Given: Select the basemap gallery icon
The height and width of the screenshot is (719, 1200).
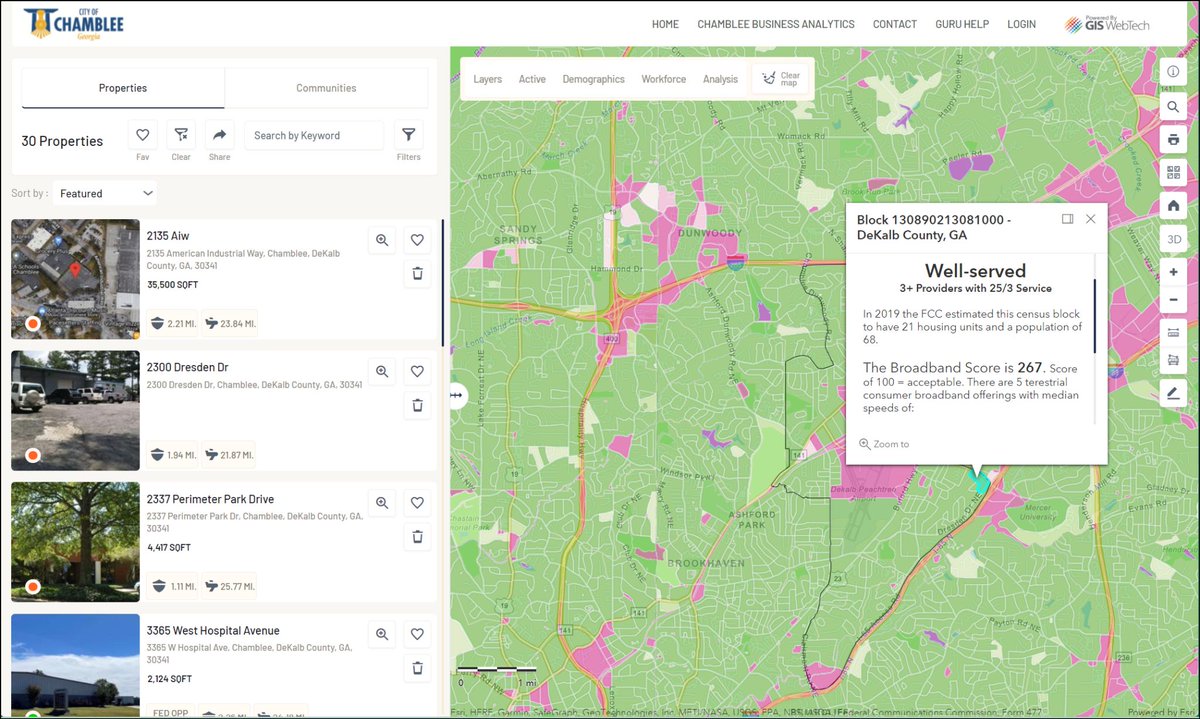Looking at the screenshot, I should click(x=1173, y=172).
